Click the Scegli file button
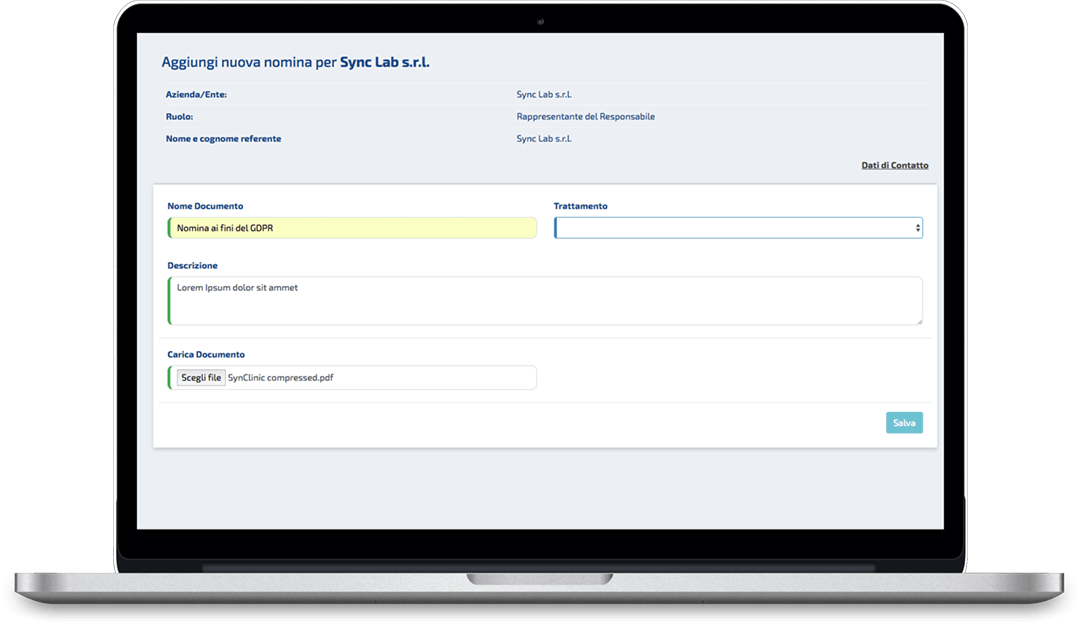This screenshot has height=624, width=1080. [x=201, y=377]
